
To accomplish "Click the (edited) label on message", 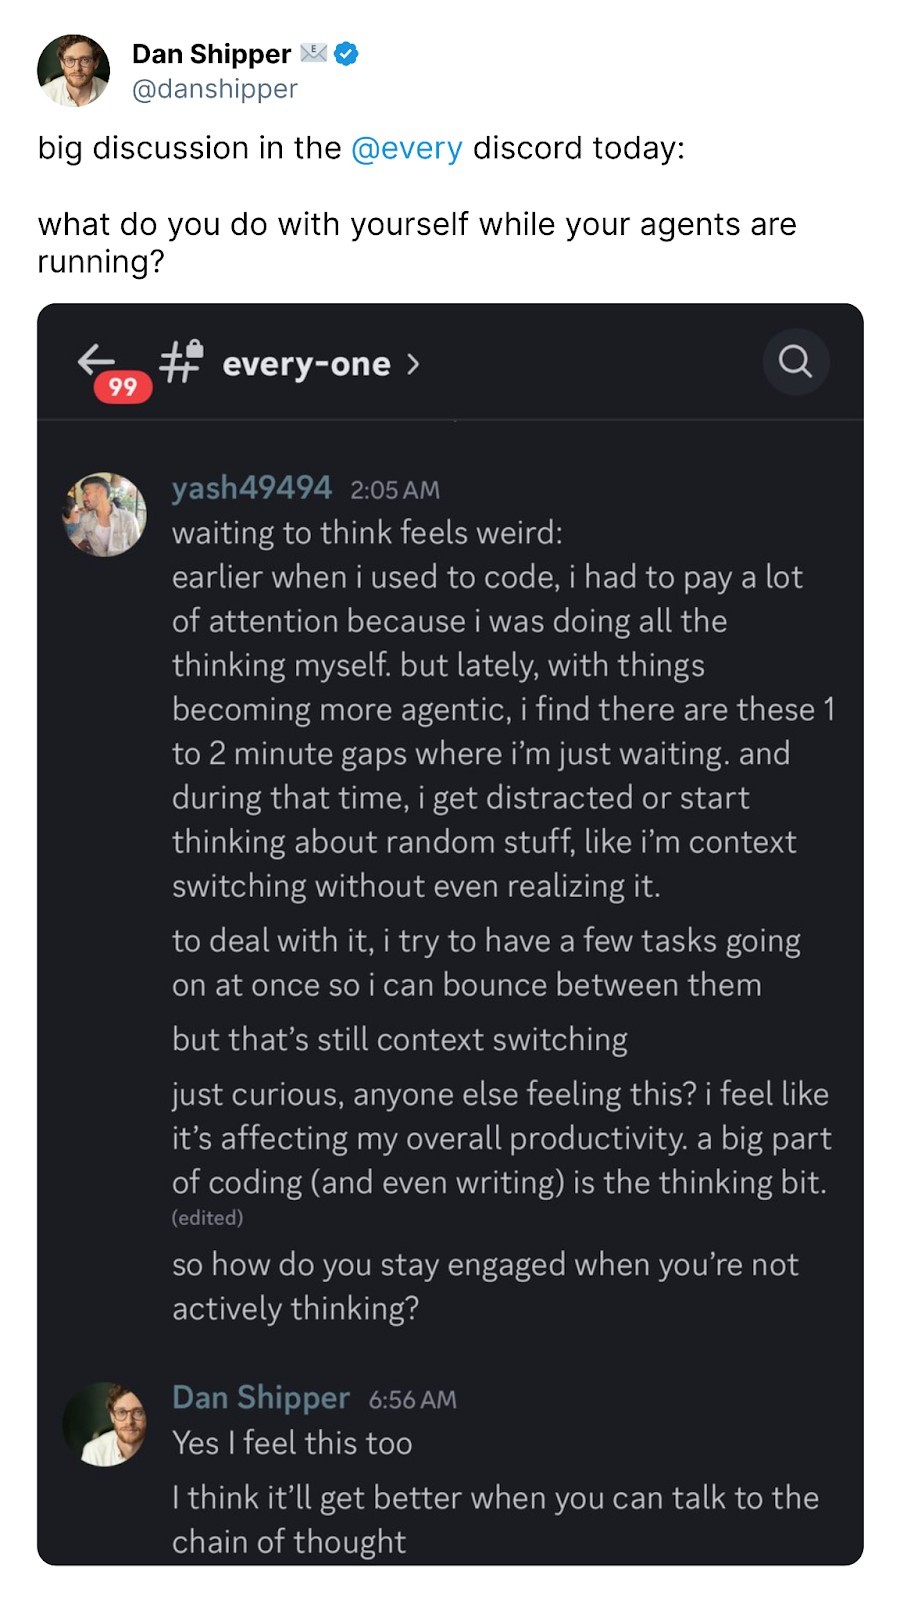I will [208, 1218].
